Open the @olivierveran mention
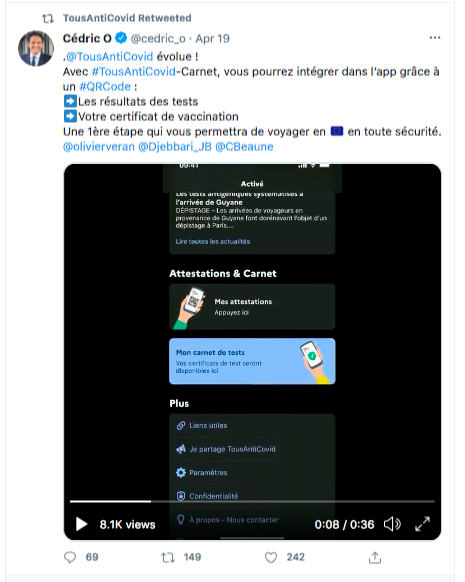This screenshot has width=465, height=582. (99, 147)
